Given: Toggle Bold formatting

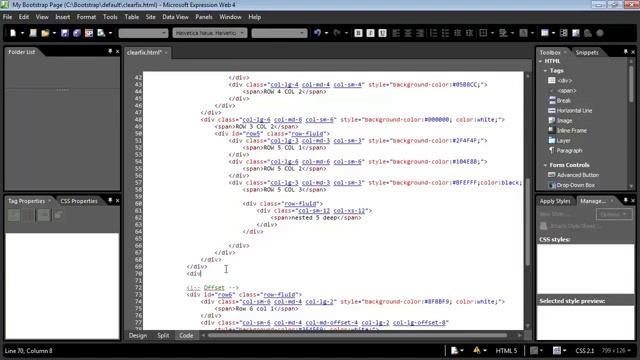Looking at the screenshot, I should (358, 33).
